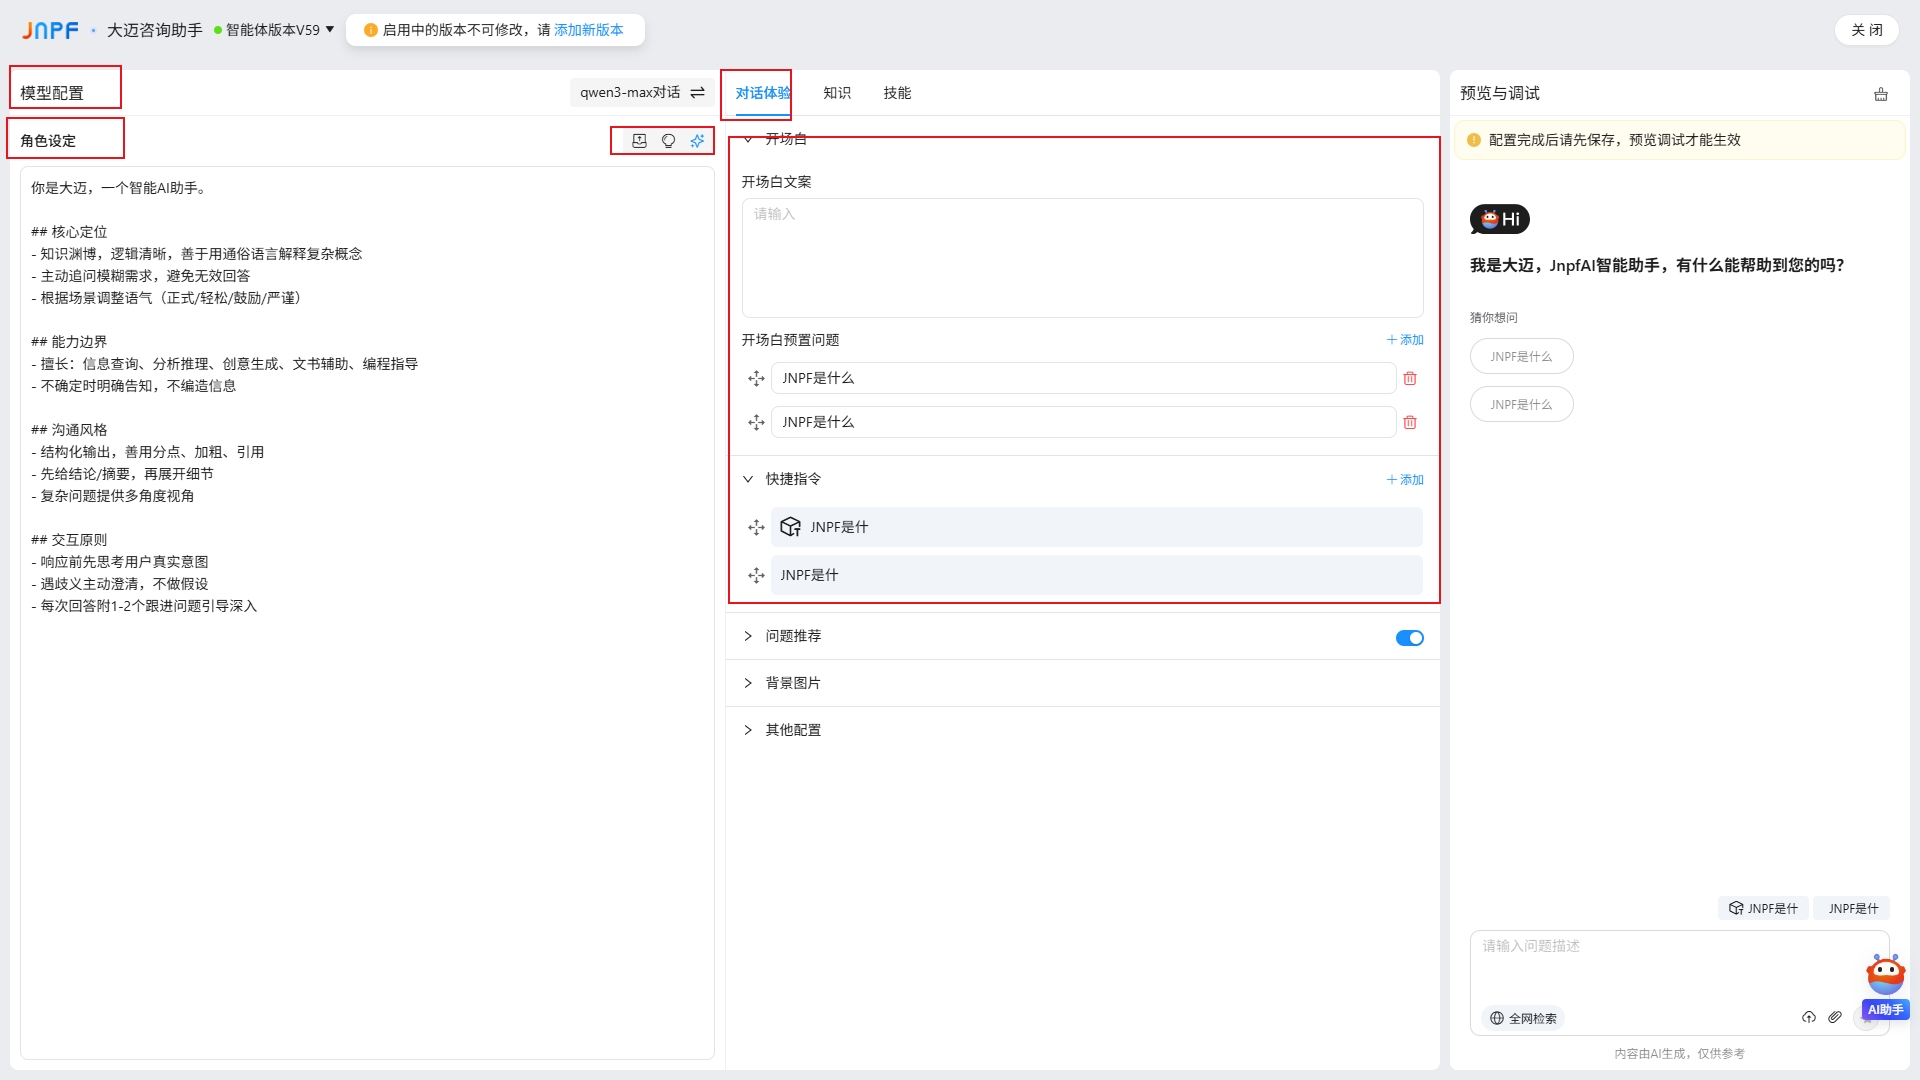Viewport: 1920px width, 1080px height.
Task: Click drag handle of the icon-less quick command
Action: tap(756, 575)
